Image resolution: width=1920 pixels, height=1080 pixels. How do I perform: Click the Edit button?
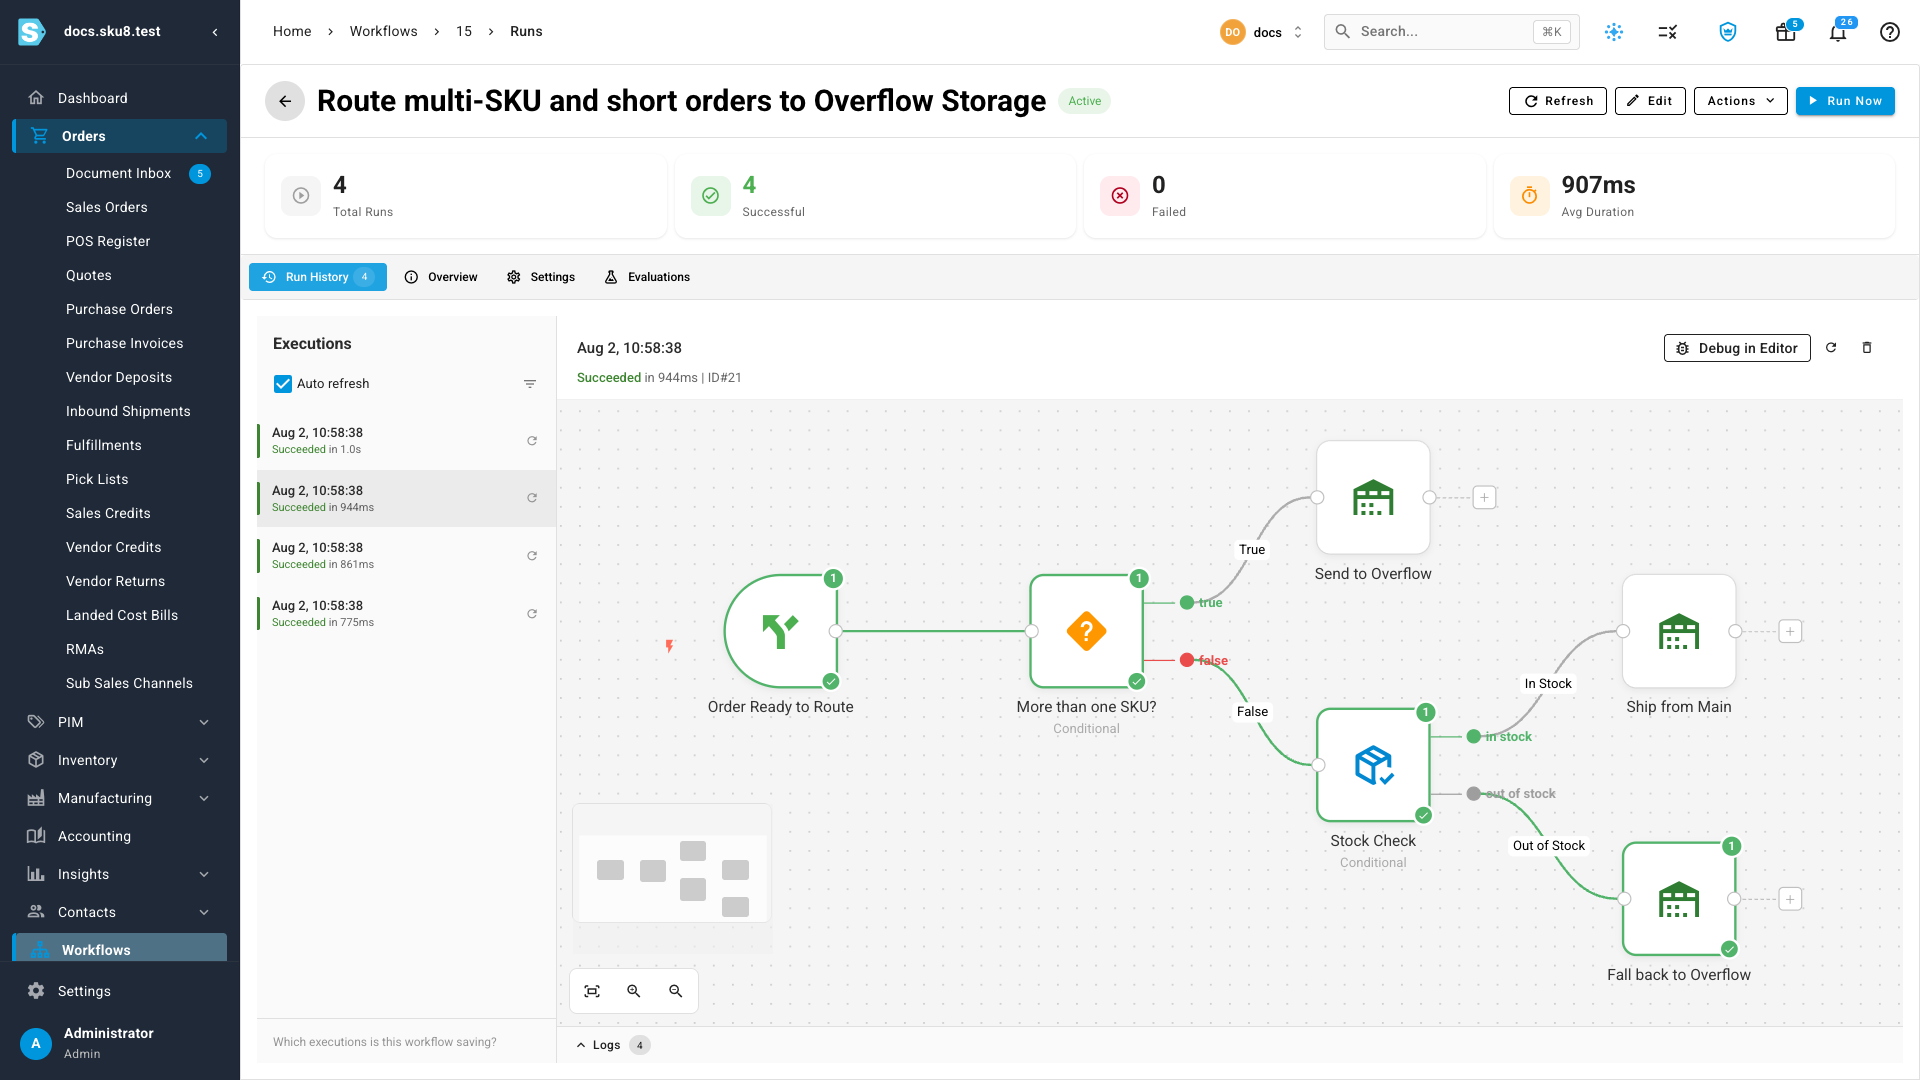click(1650, 101)
